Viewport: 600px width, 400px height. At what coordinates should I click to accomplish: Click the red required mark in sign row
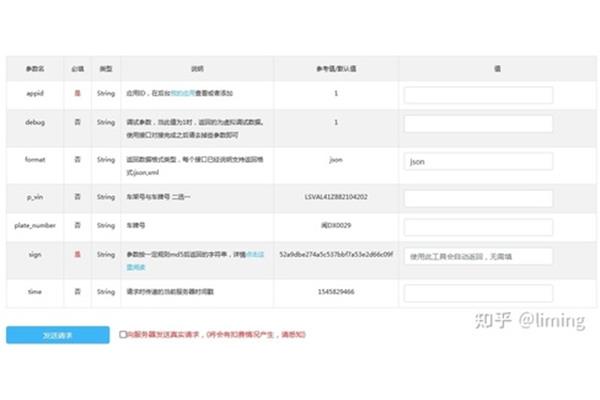click(77, 255)
